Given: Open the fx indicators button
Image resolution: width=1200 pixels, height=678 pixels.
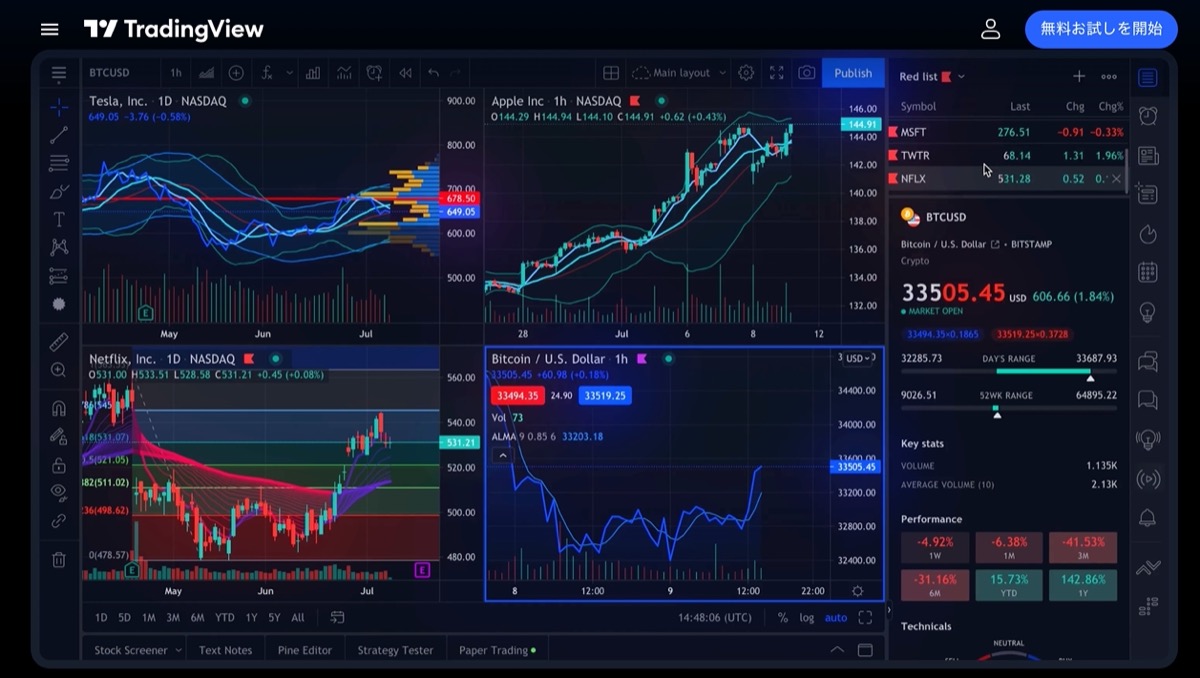Looking at the screenshot, I should [268, 73].
